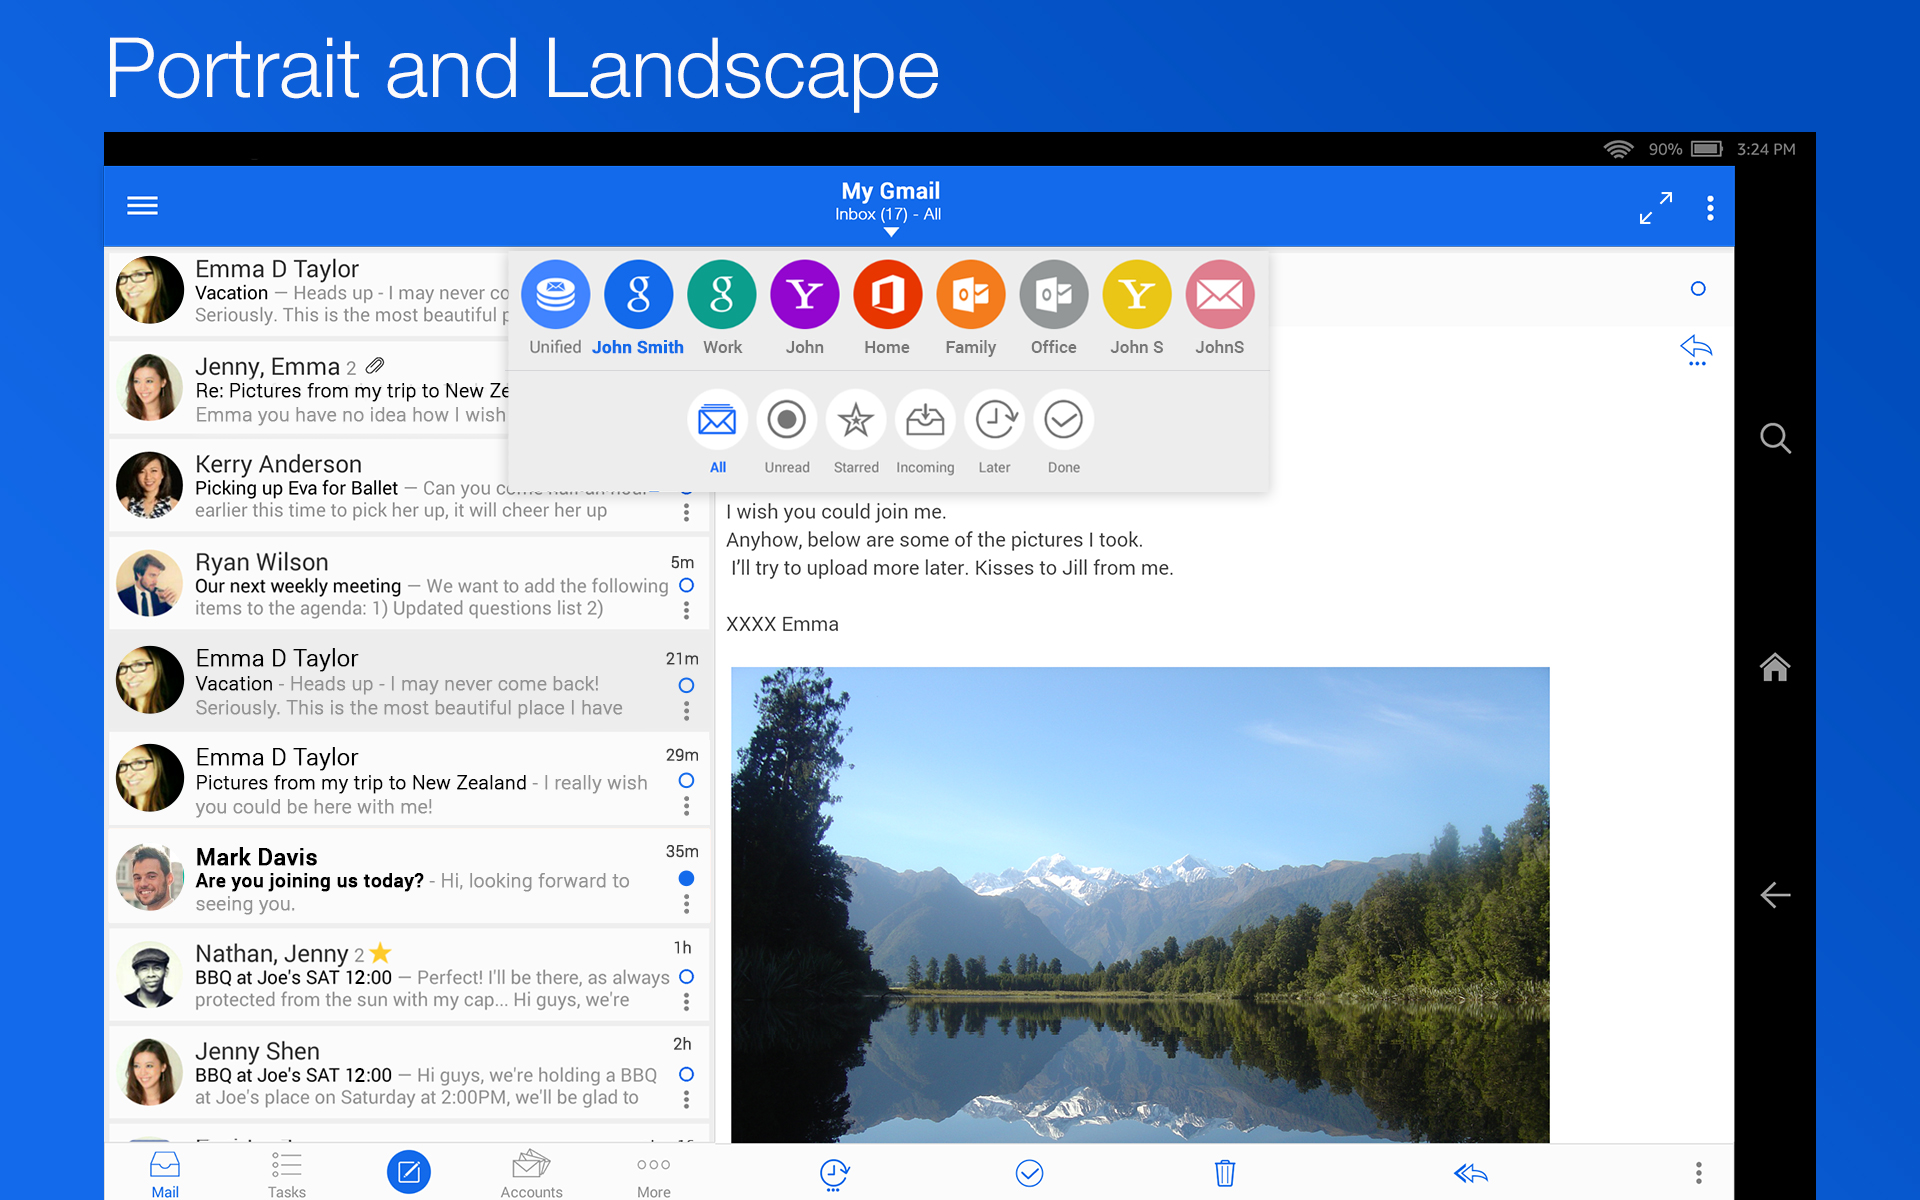This screenshot has height=1200, width=1920.
Task: Open the New Zealand lake photo
Action: [x=1140, y=904]
